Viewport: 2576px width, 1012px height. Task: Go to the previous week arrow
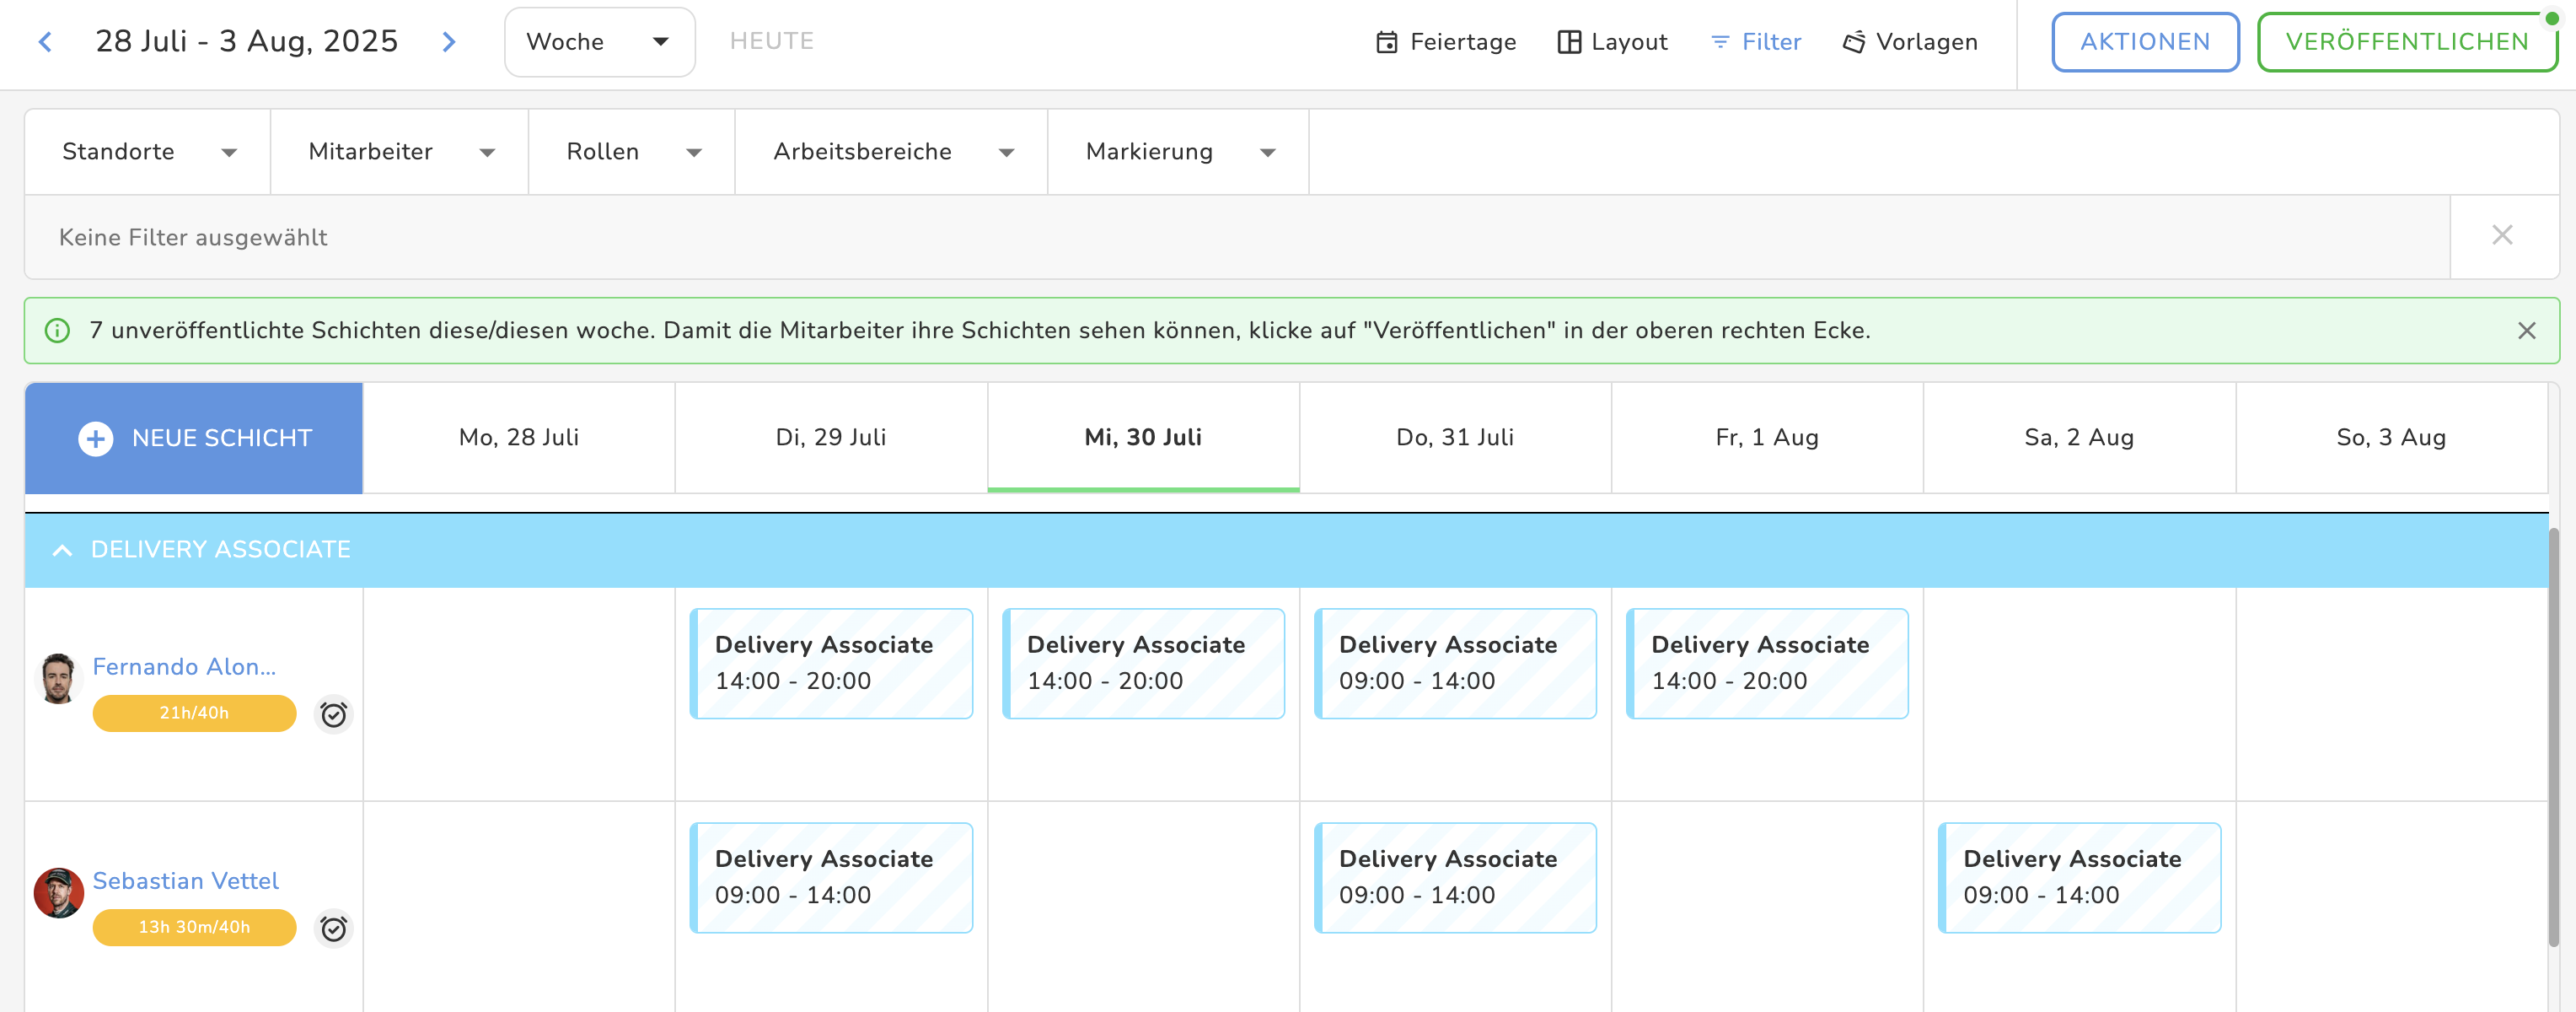[x=45, y=42]
